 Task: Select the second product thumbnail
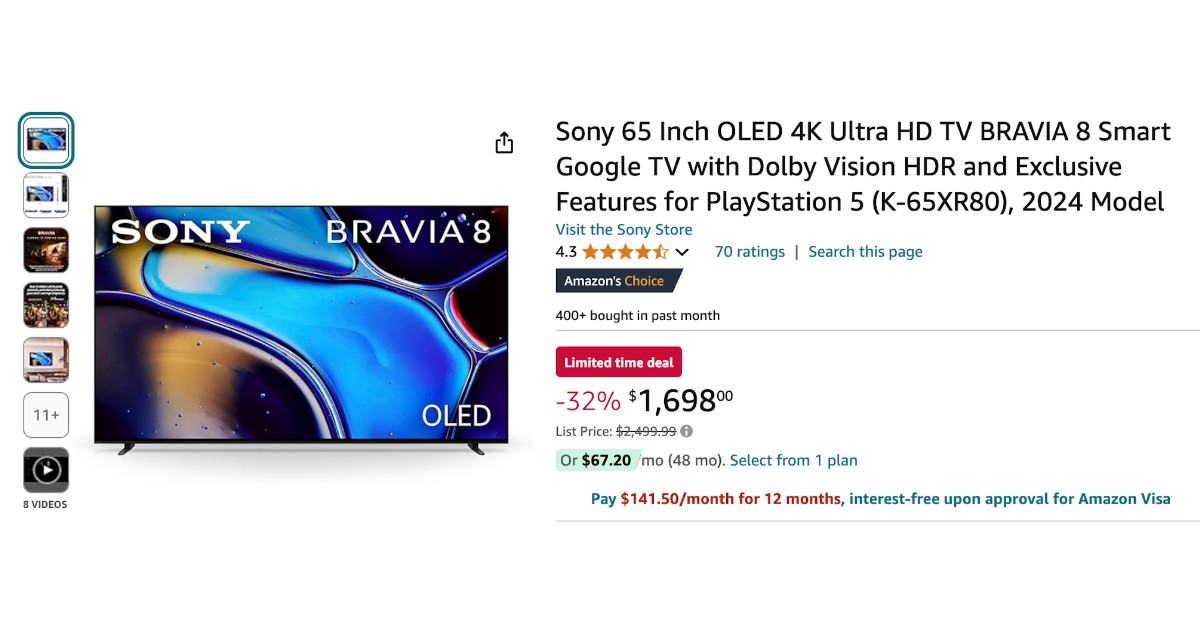[x=46, y=195]
